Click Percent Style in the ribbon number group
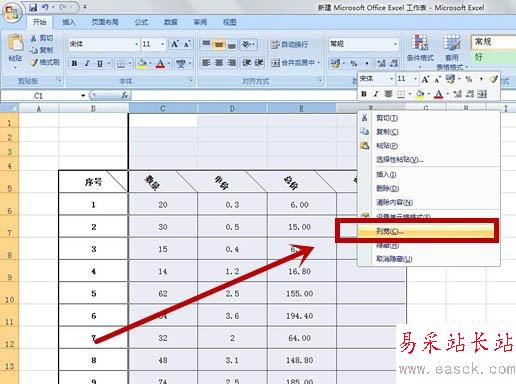The image size is (516, 384). (x=354, y=63)
